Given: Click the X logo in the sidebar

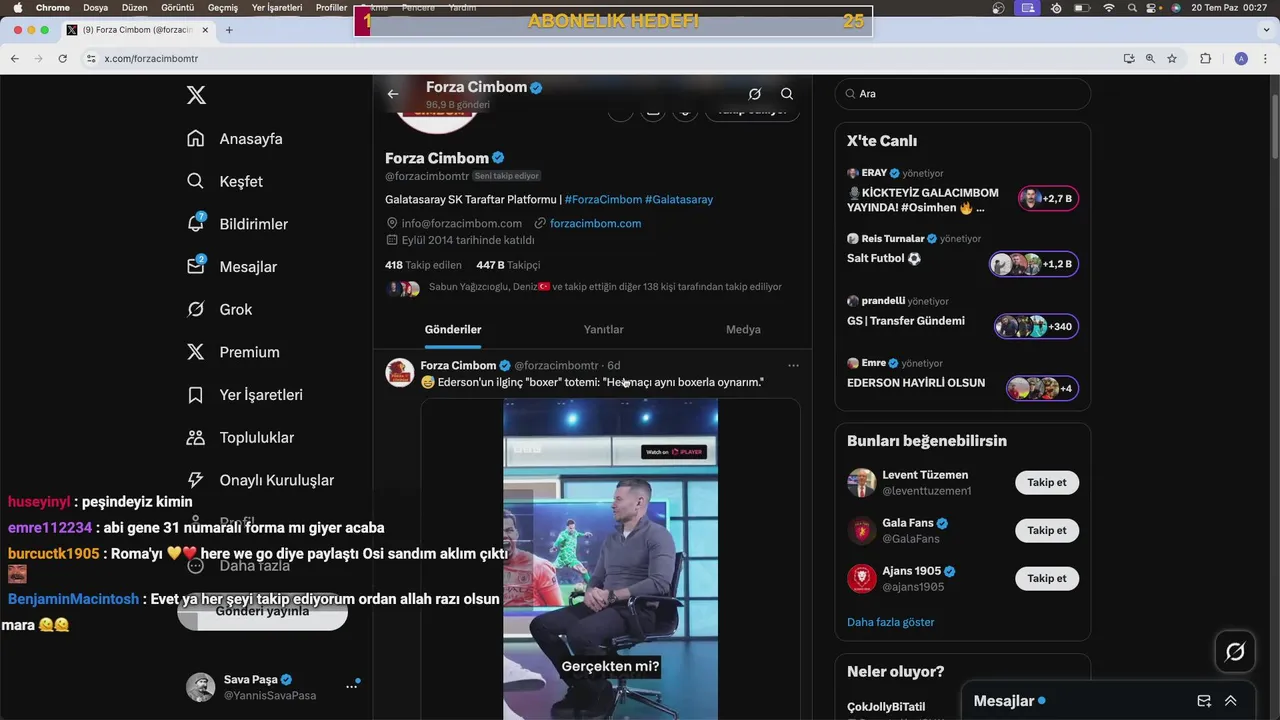Looking at the screenshot, I should [196, 95].
